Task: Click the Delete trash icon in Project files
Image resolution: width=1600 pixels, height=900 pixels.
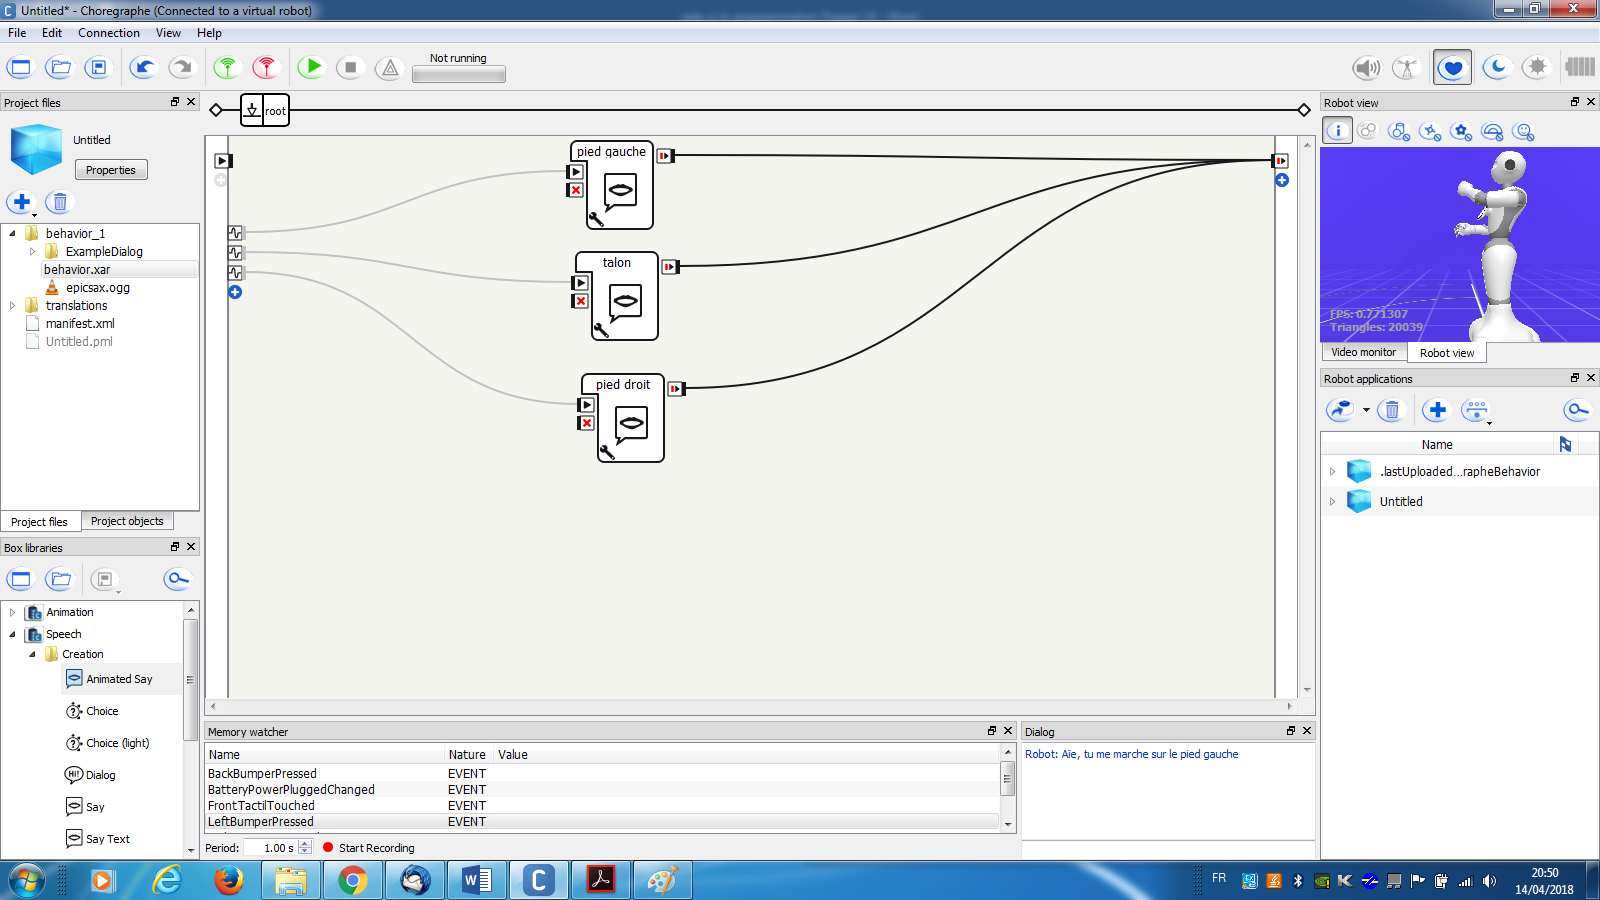Action: 60,202
